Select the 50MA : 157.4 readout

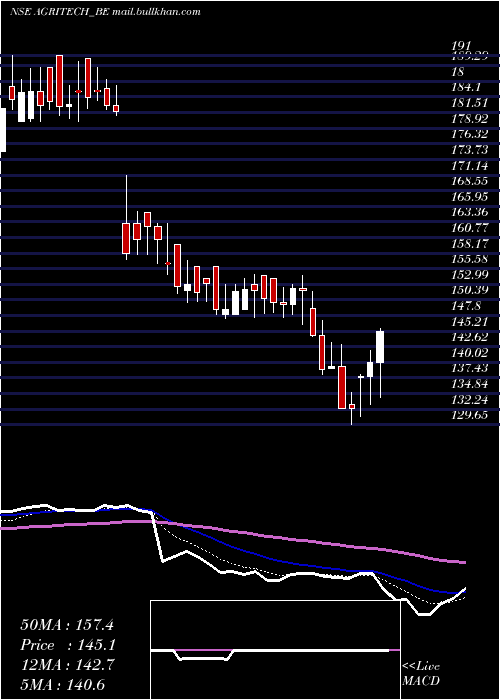coord(67,624)
